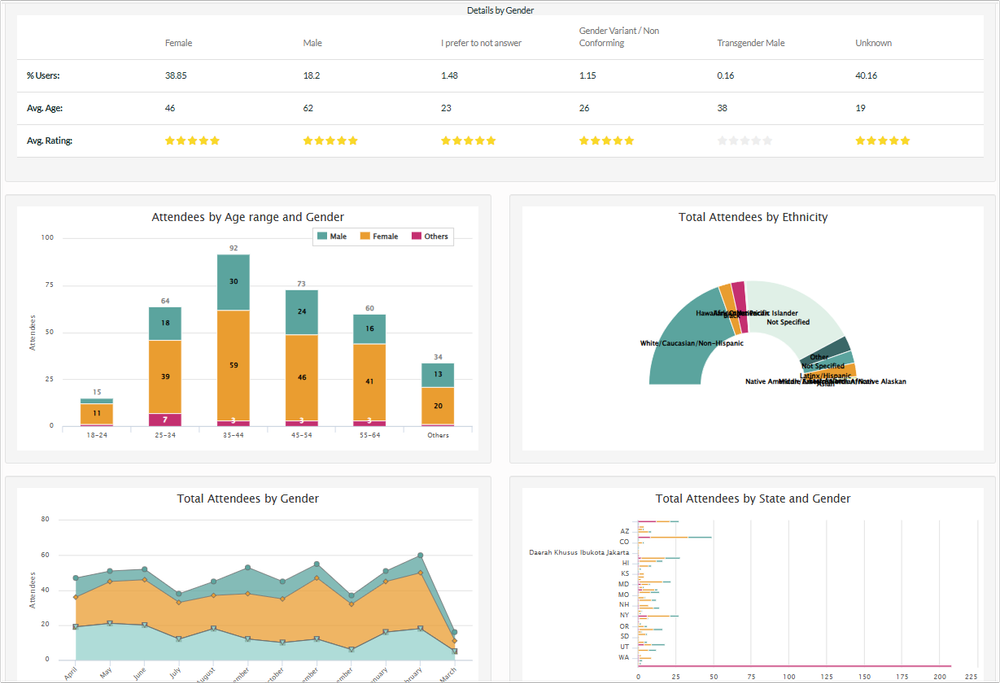1000x683 pixels.
Task: Select the Transgender Male column header
Action: pyautogui.click(x=751, y=43)
